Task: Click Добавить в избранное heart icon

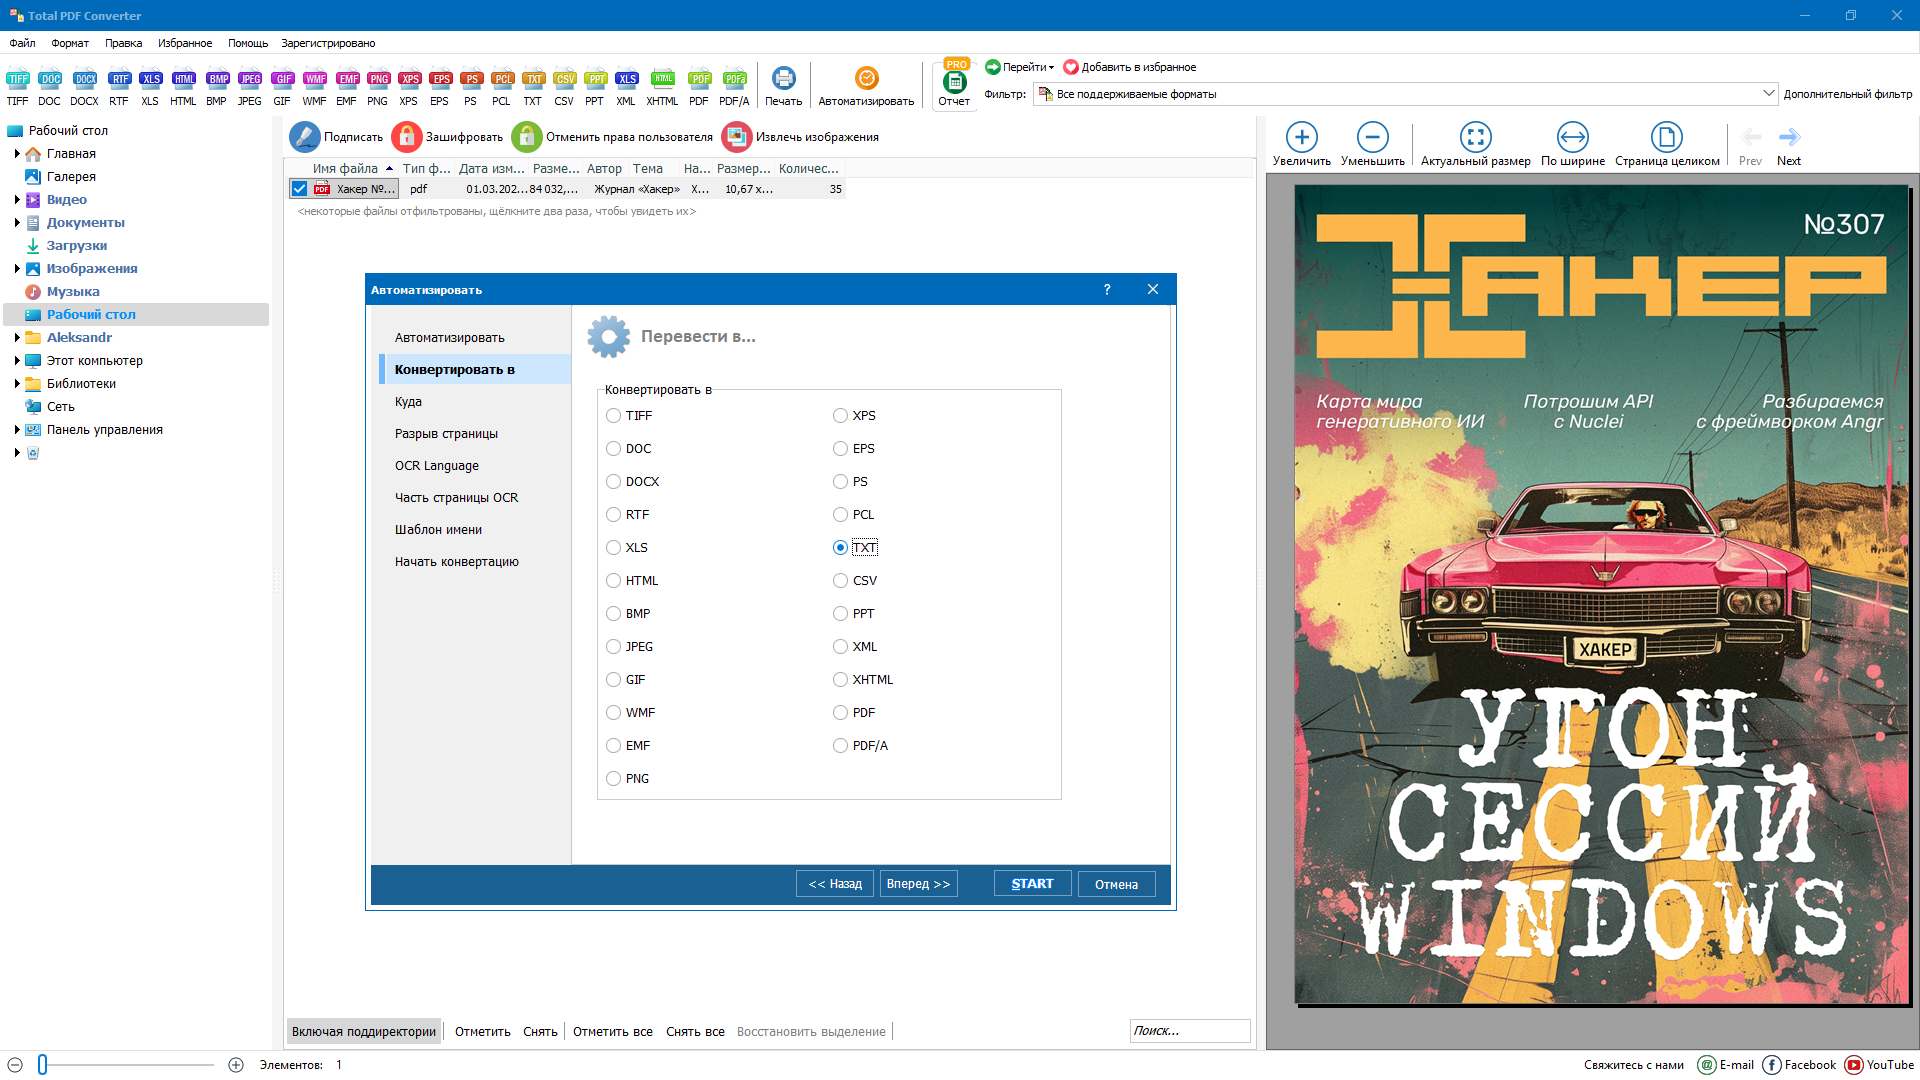Action: click(x=1071, y=67)
